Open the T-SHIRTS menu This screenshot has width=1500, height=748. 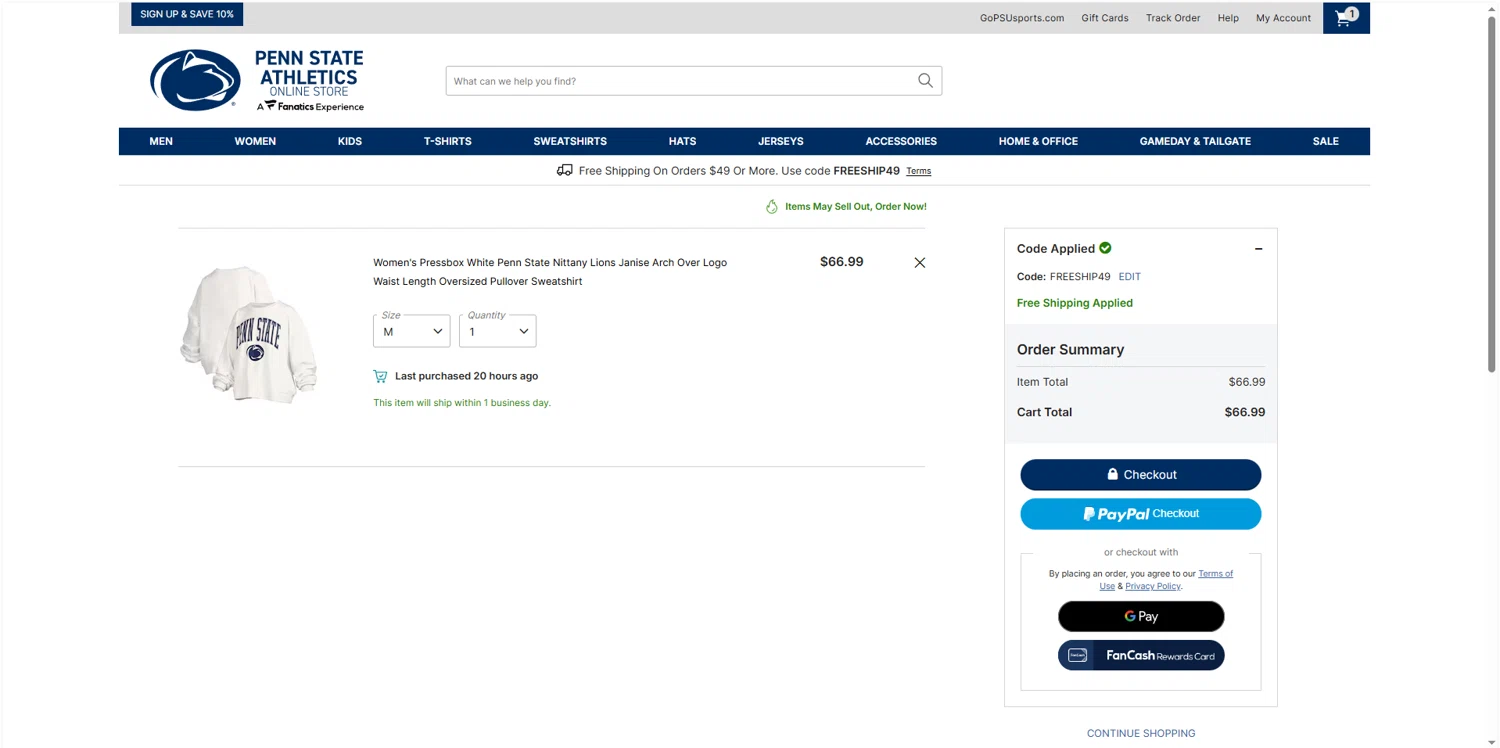447,141
